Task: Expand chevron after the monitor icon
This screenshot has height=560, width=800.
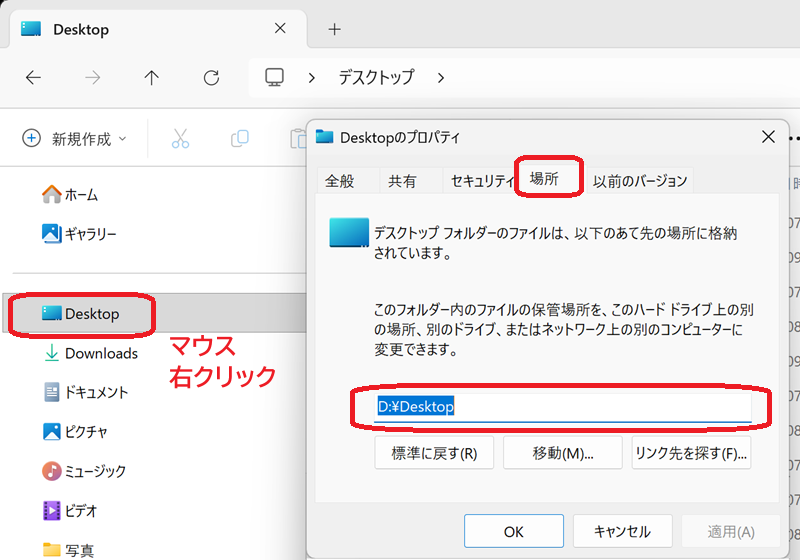Action: (x=312, y=78)
